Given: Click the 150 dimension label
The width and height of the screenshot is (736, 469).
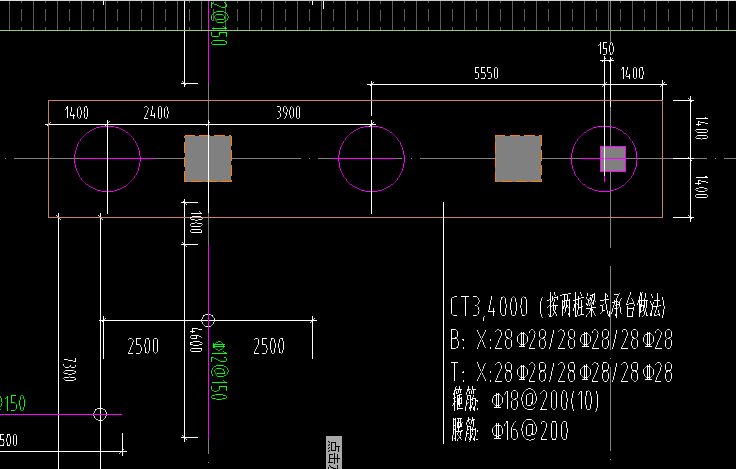Looking at the screenshot, I should click(606, 49).
